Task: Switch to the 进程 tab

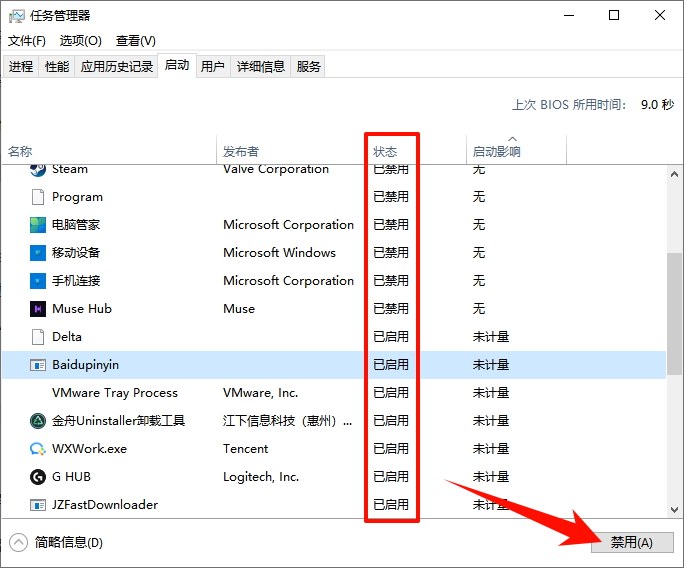Action: click(x=21, y=67)
